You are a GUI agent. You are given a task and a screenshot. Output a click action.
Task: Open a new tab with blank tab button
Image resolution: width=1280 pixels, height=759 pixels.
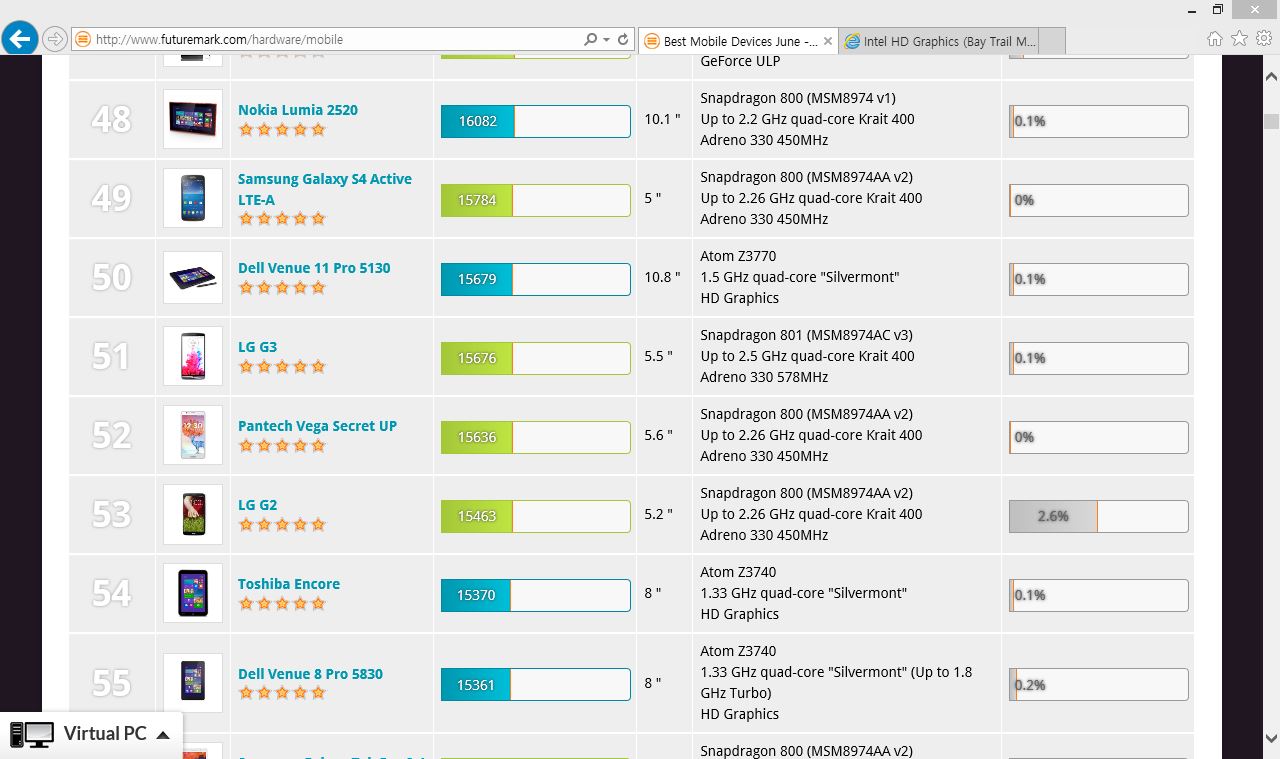point(1052,41)
